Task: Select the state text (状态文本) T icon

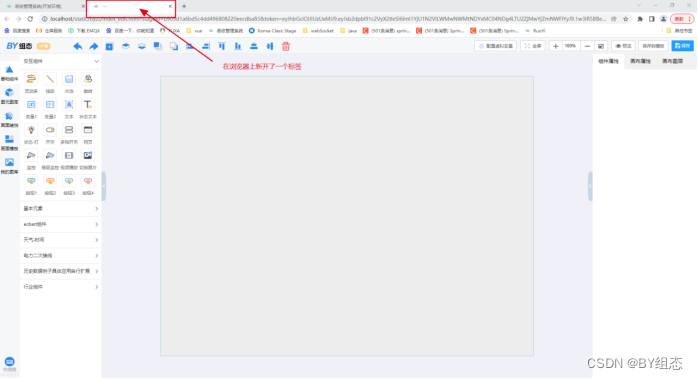Action: pyautogui.click(x=88, y=105)
